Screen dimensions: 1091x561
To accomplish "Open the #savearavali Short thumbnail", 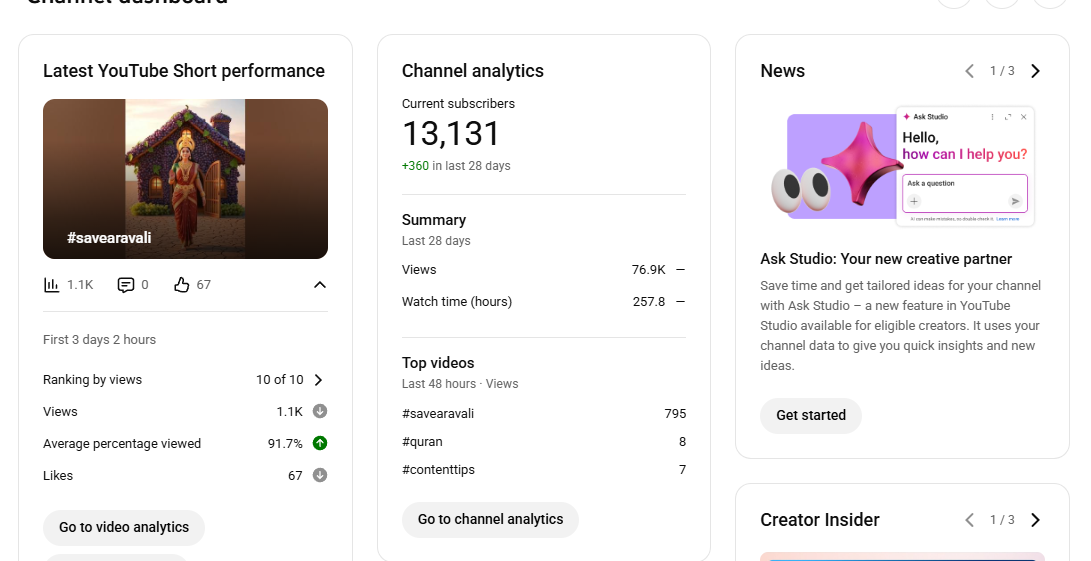I will [x=185, y=179].
